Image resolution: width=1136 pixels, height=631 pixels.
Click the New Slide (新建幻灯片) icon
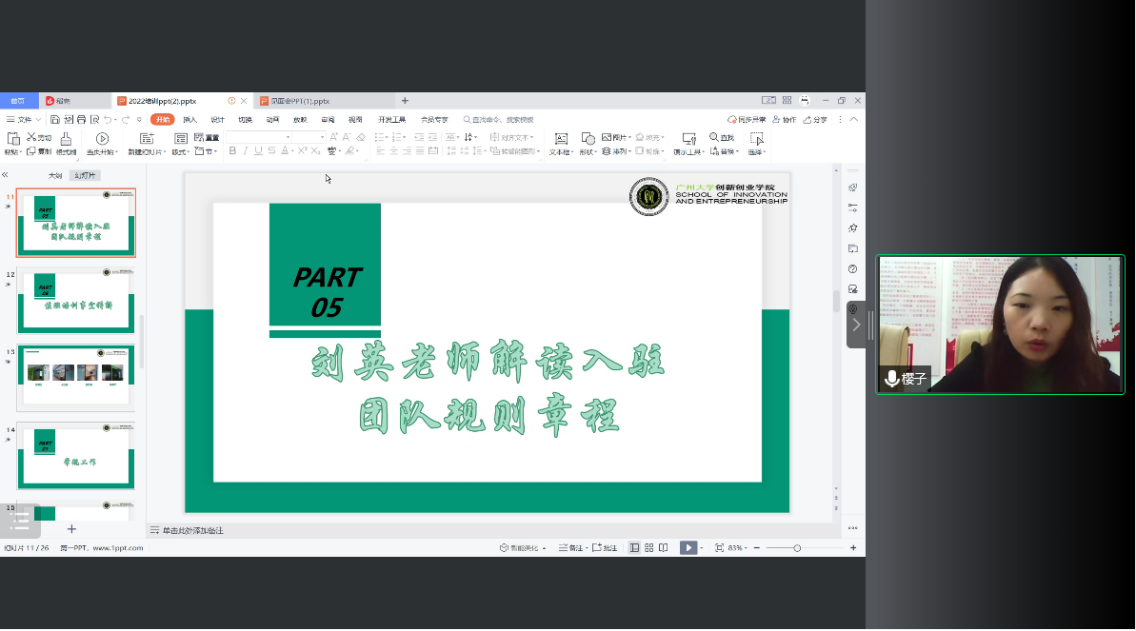click(x=146, y=138)
